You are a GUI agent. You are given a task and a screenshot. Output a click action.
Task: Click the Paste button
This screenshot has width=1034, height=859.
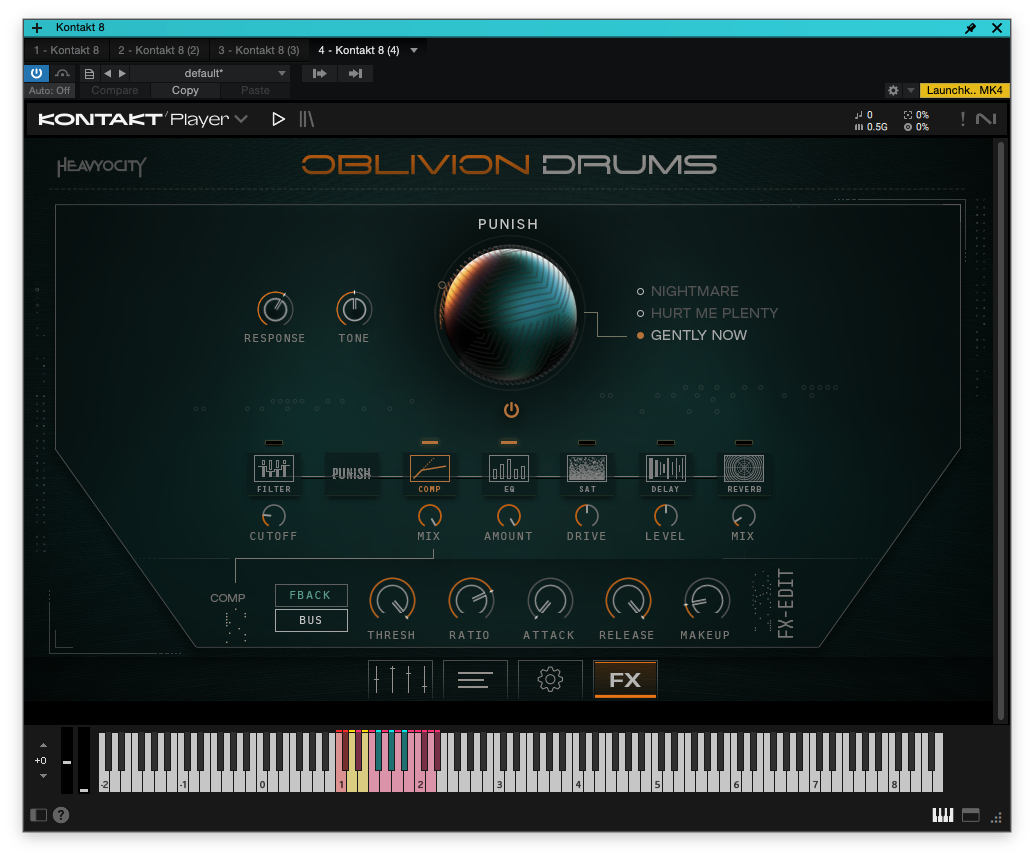coord(255,90)
